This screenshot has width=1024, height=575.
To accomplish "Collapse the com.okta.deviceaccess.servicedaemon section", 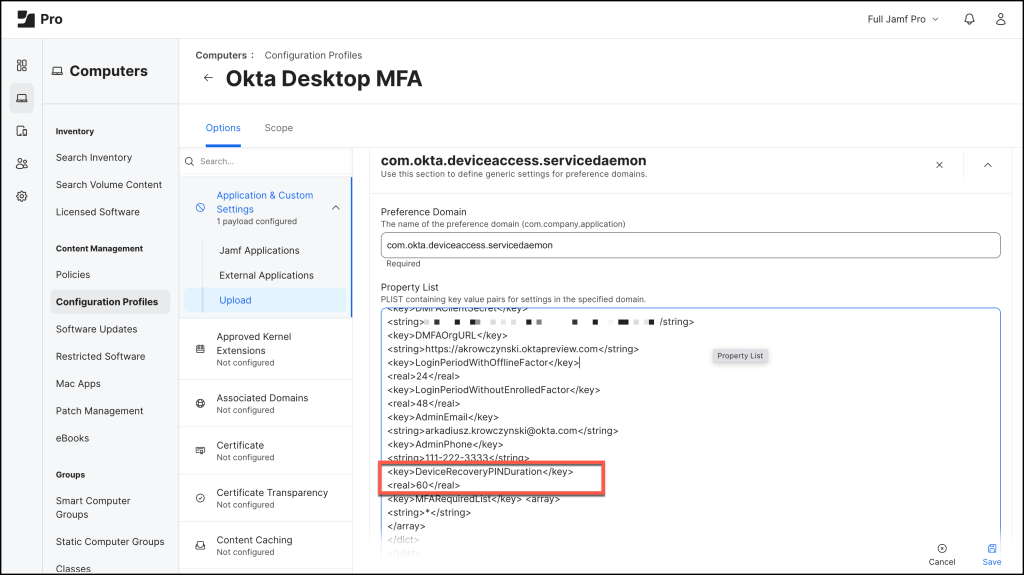I will click(x=988, y=165).
